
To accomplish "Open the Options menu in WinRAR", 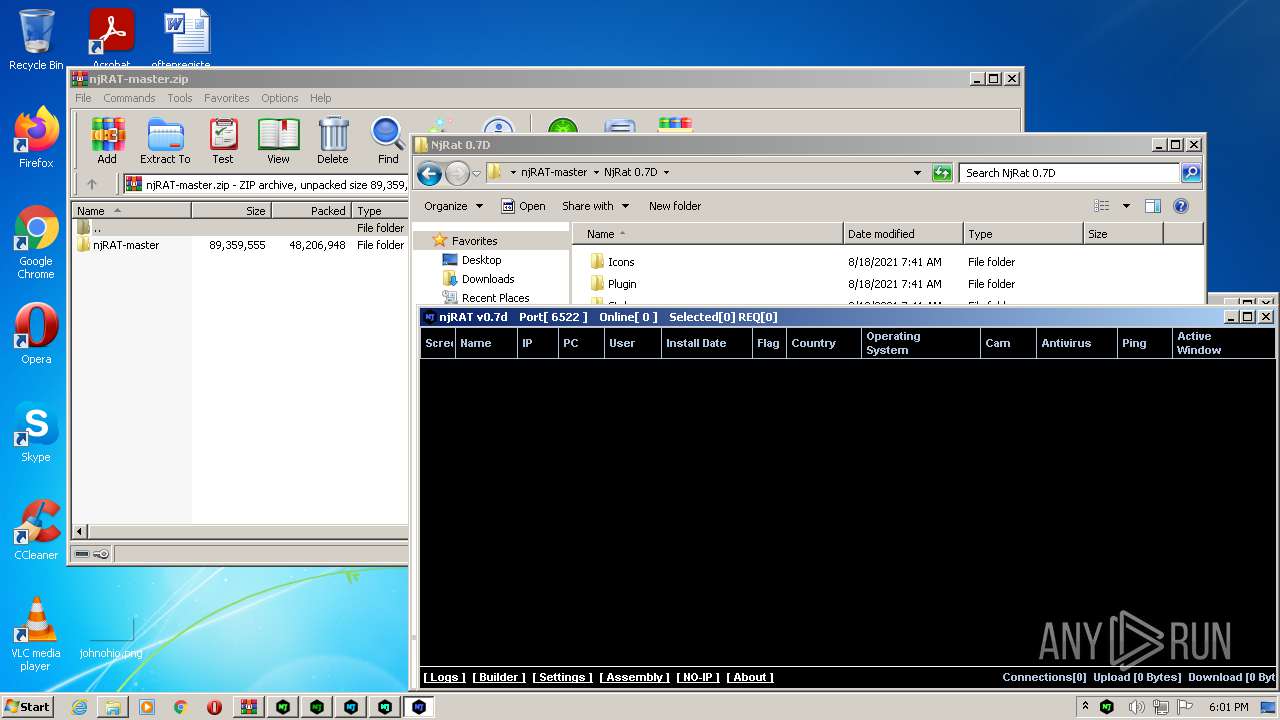I will [280, 98].
